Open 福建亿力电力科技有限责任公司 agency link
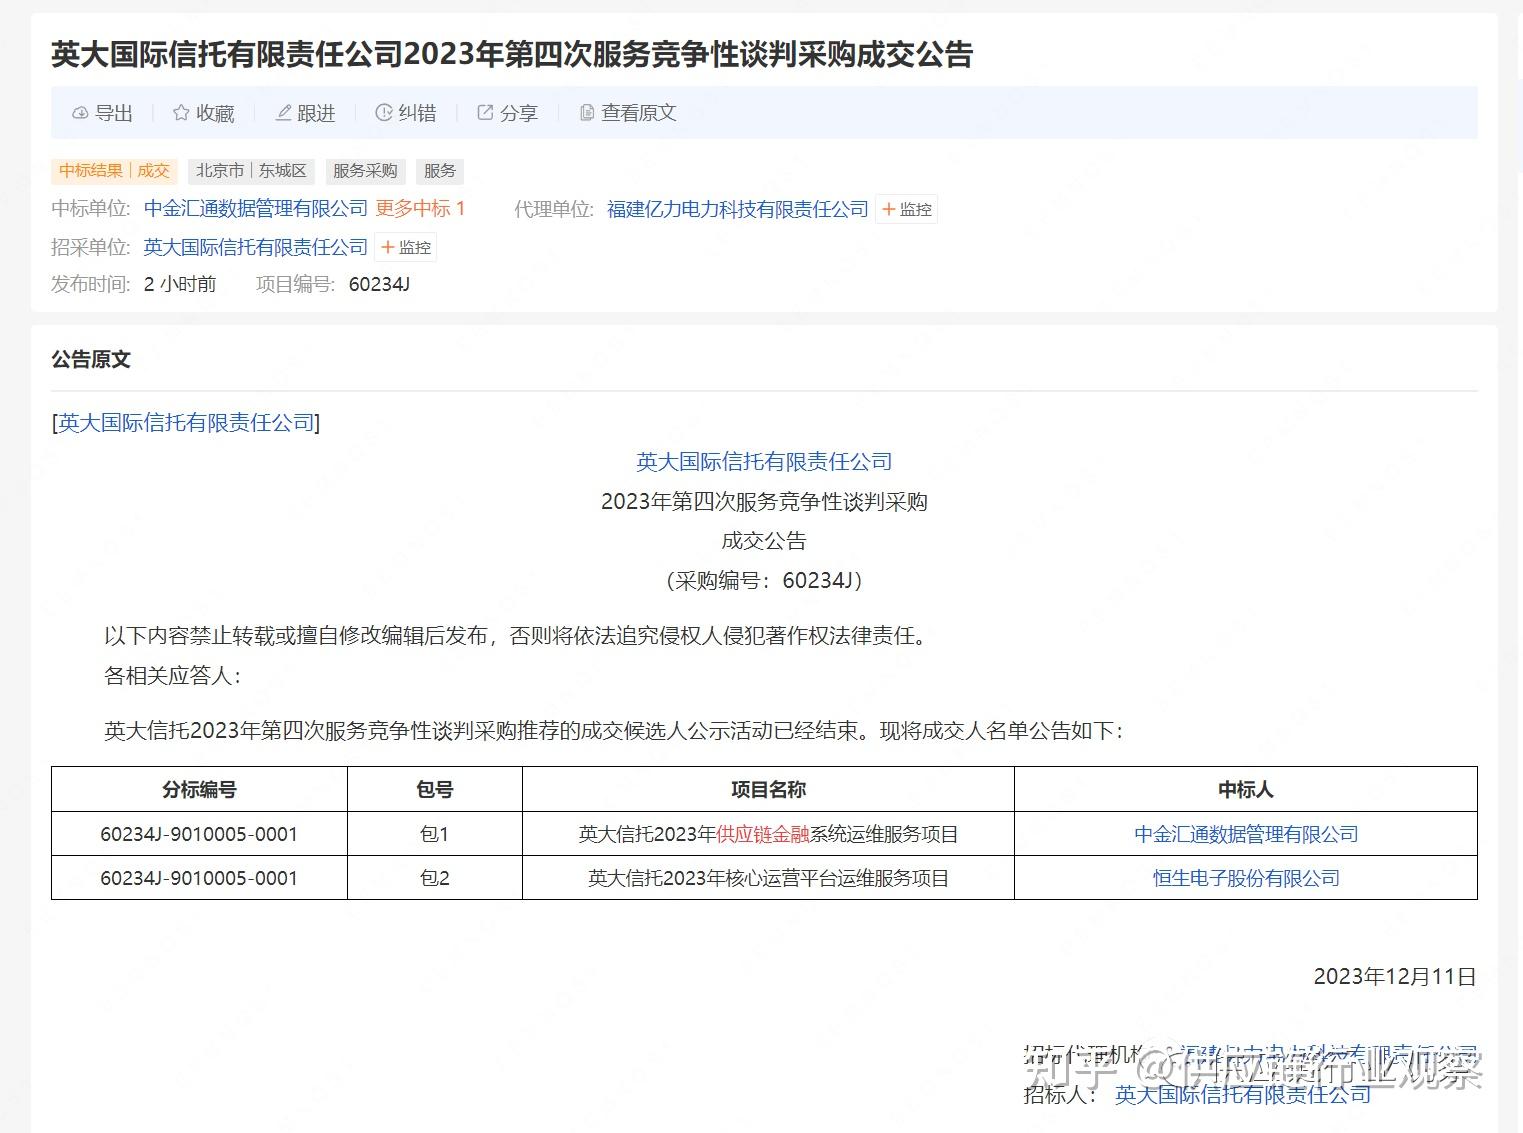Screen dimensions: 1523x1133 738,209
